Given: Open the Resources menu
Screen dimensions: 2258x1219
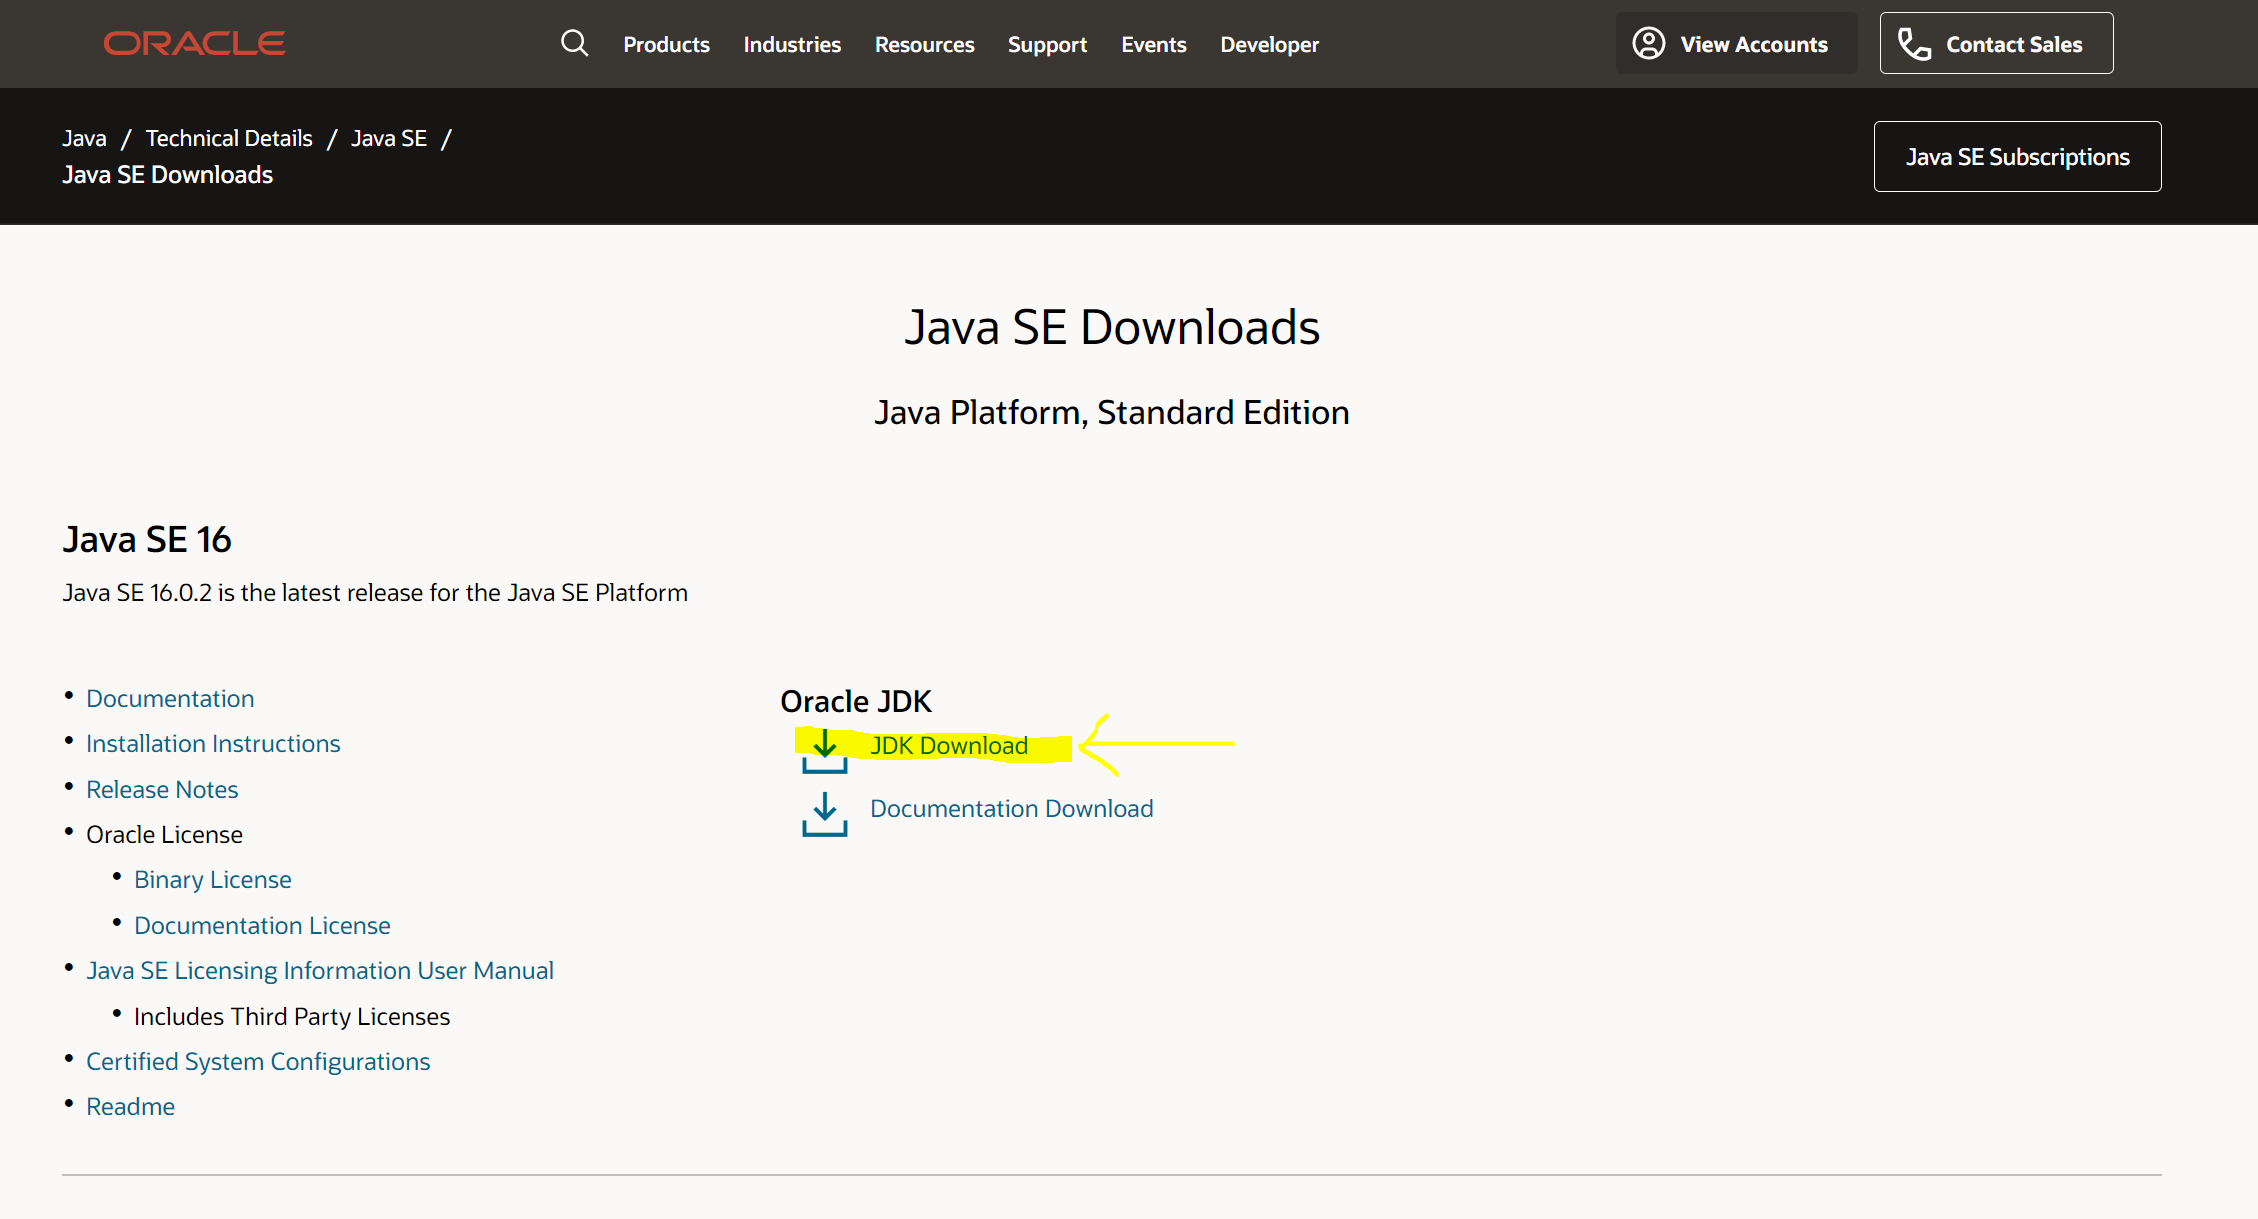Looking at the screenshot, I should click(924, 44).
